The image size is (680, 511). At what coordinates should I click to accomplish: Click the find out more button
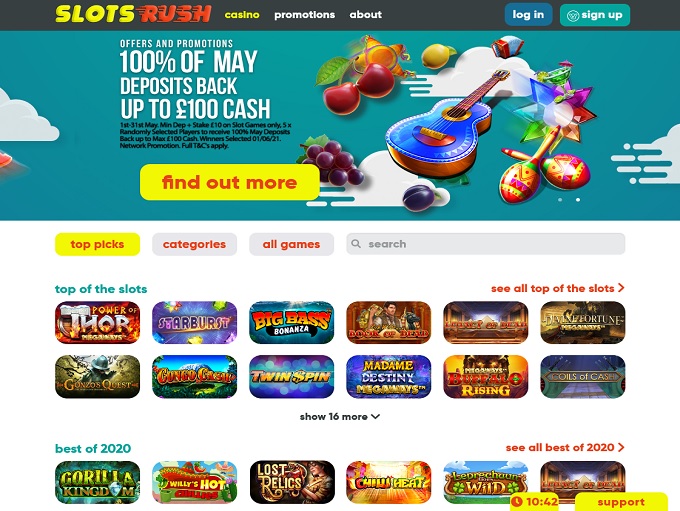[x=229, y=182]
